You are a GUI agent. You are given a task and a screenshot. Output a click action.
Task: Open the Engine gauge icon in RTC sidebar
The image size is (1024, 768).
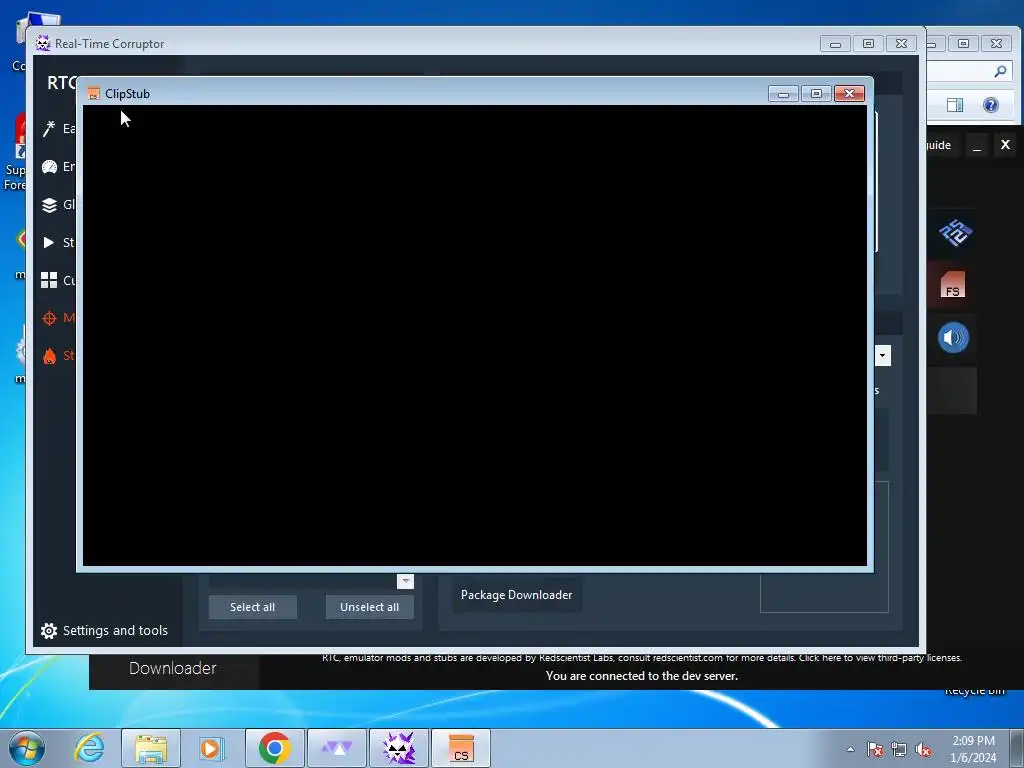(x=49, y=167)
